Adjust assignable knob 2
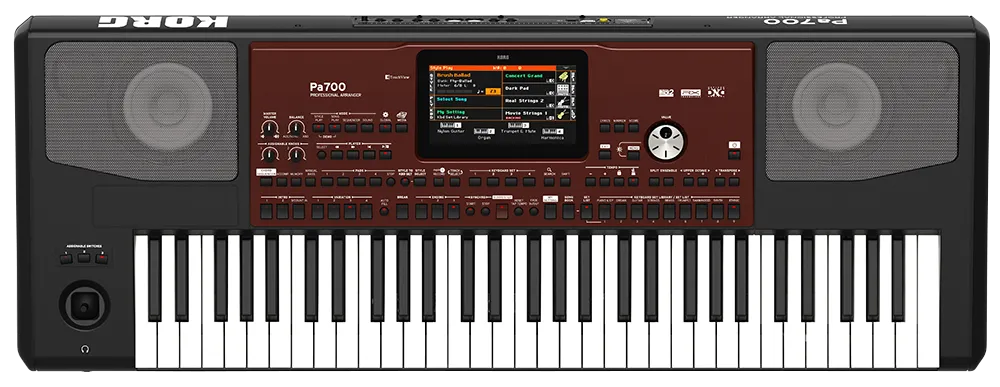The height and width of the screenshot is (387, 1000). (297, 155)
